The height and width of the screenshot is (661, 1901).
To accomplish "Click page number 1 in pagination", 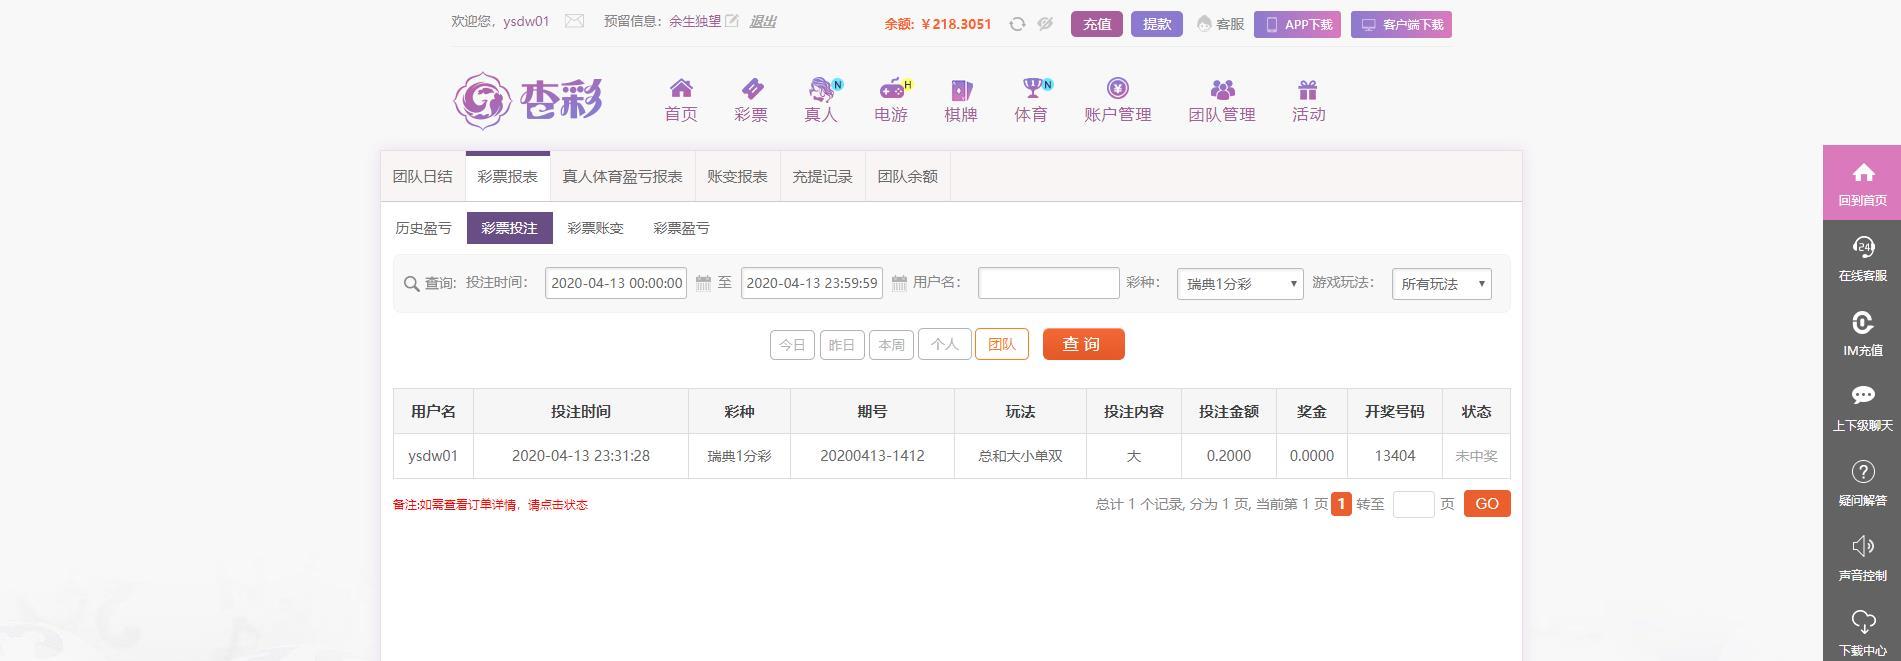I will [x=1341, y=504].
